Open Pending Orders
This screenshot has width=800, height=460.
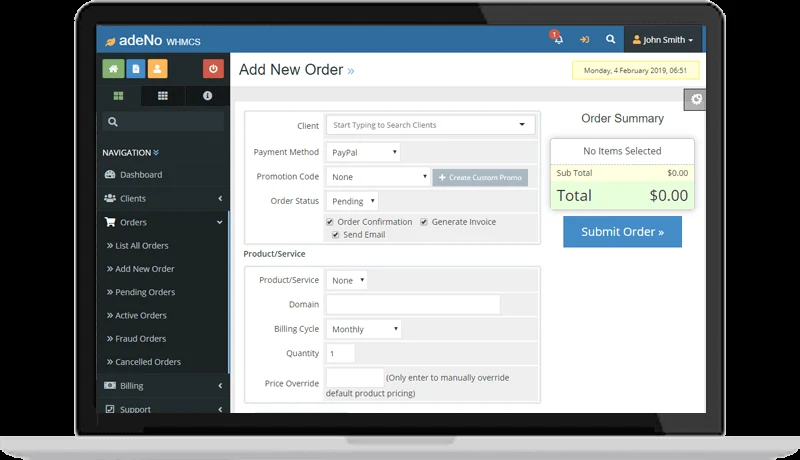tap(141, 292)
